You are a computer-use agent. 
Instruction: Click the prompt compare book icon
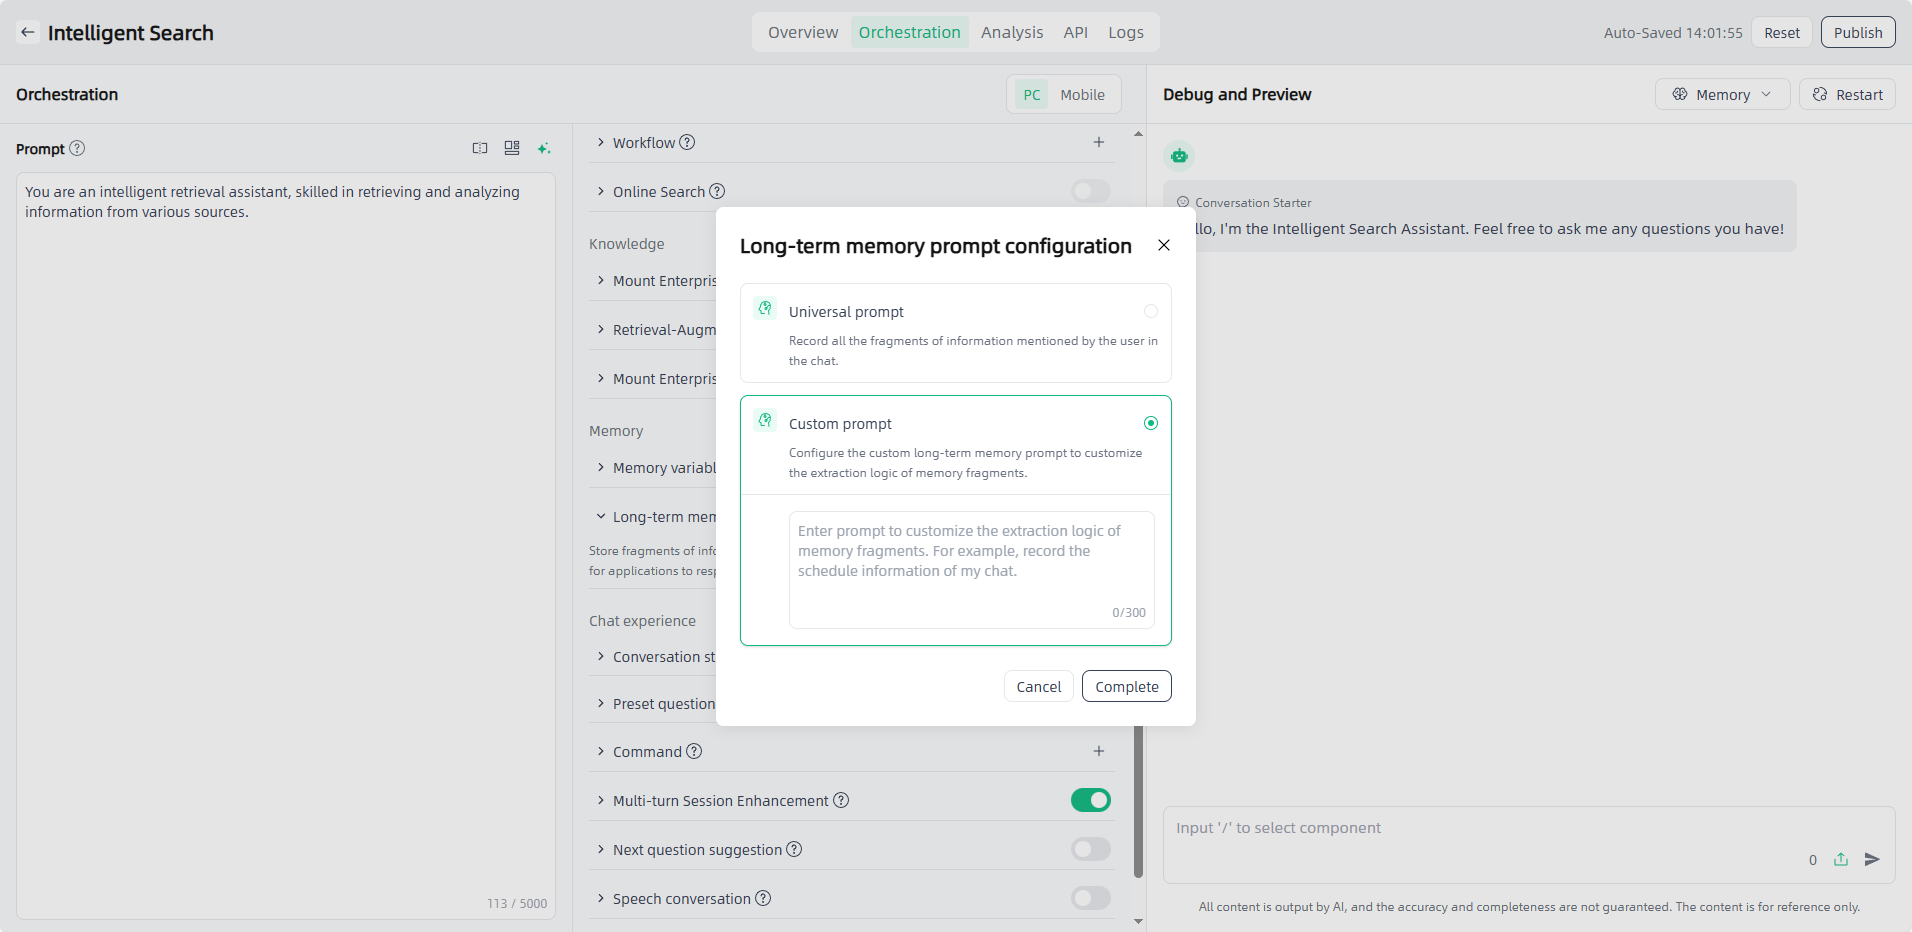click(x=480, y=148)
